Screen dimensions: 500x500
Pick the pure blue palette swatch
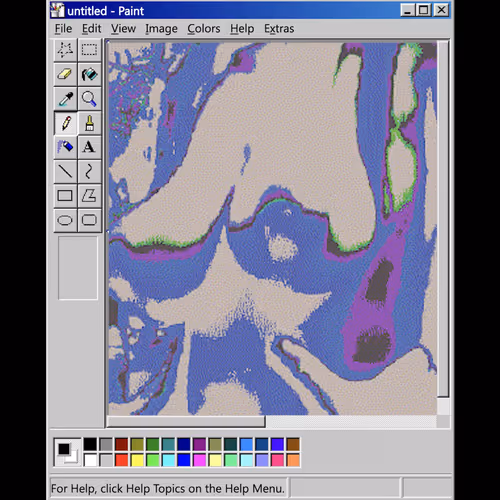pyautogui.click(x=184, y=460)
